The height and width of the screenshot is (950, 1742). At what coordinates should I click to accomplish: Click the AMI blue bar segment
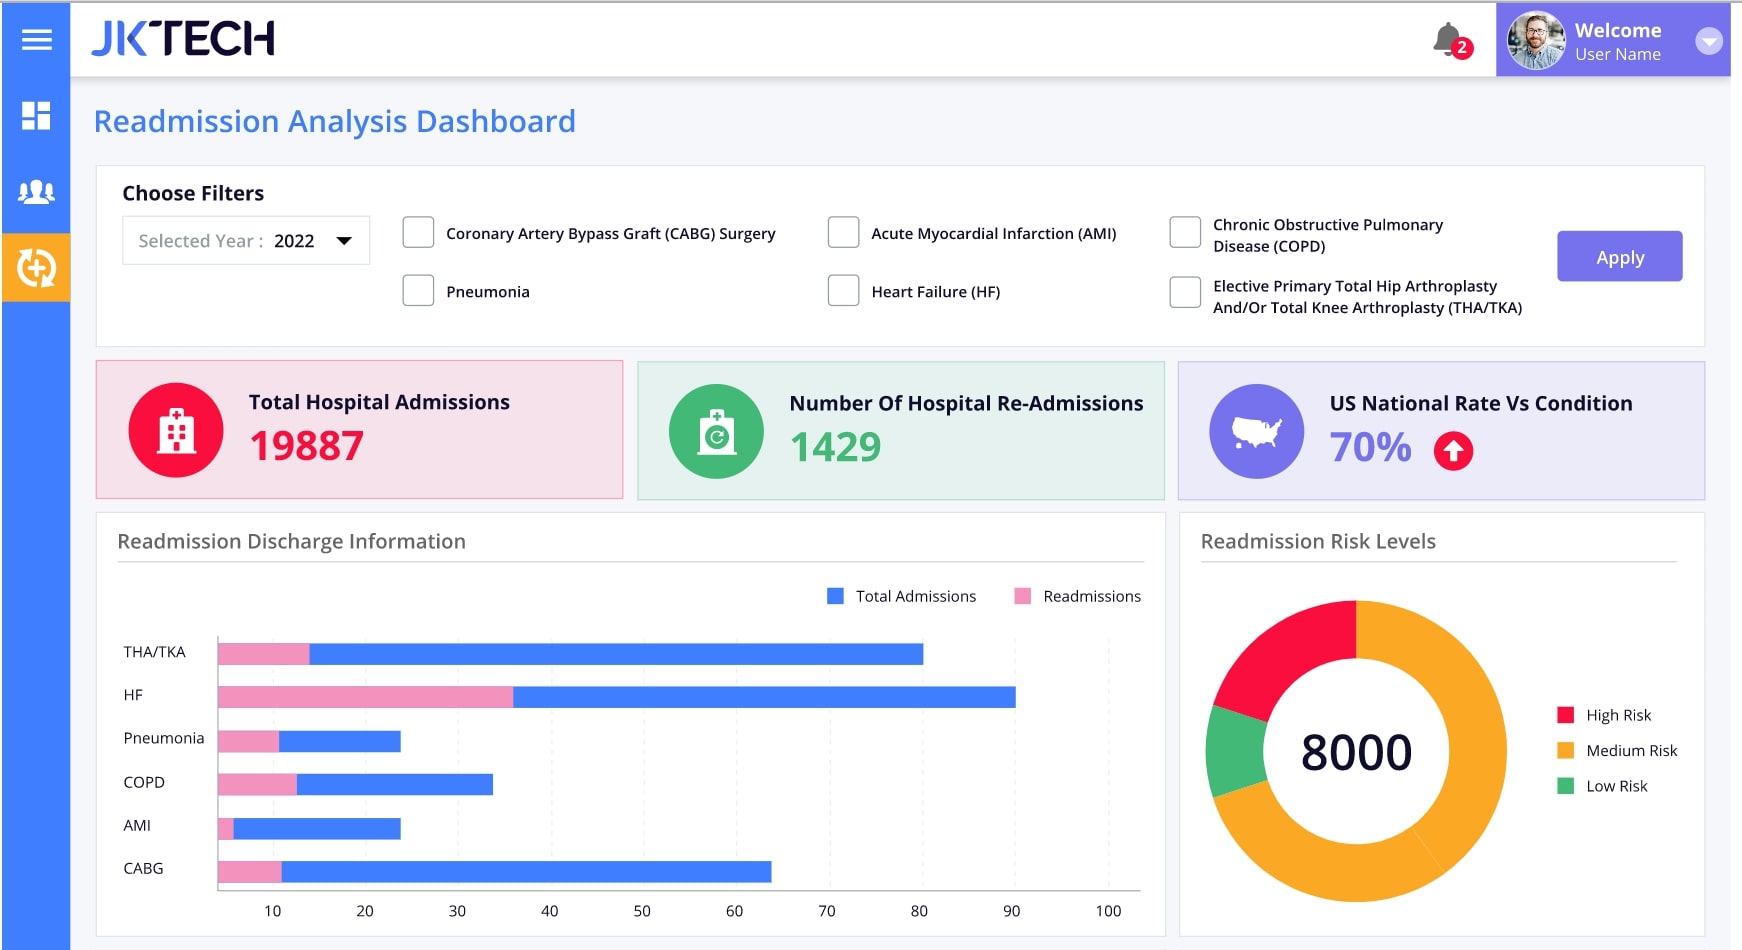317,828
